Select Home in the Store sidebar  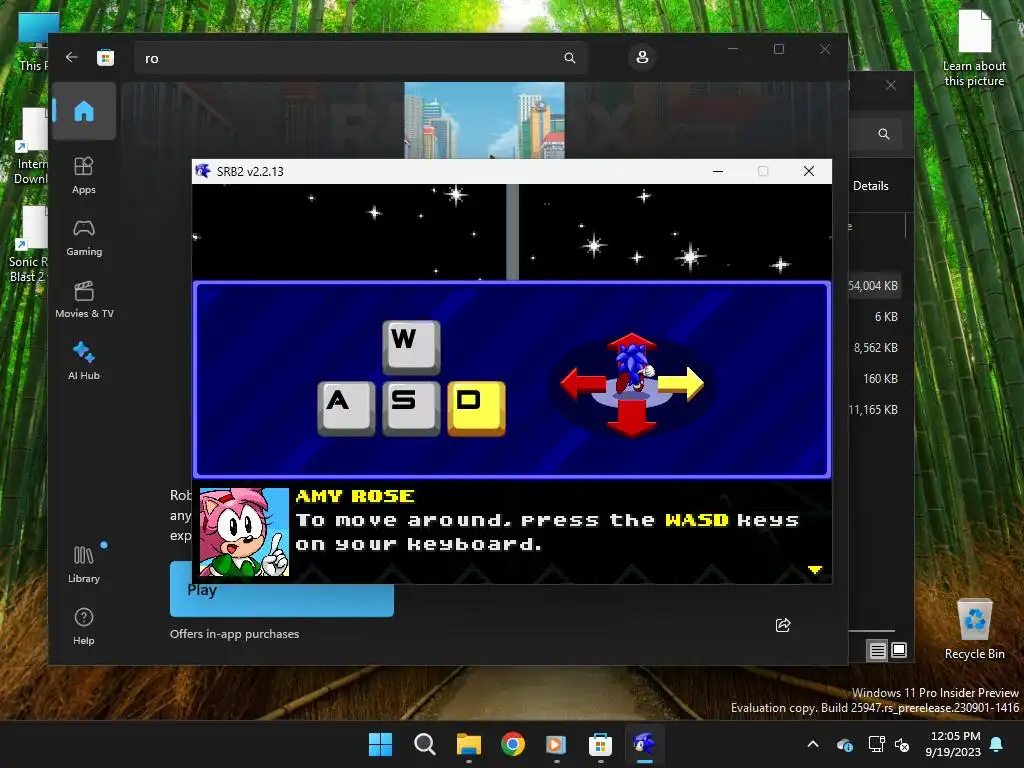(x=84, y=111)
